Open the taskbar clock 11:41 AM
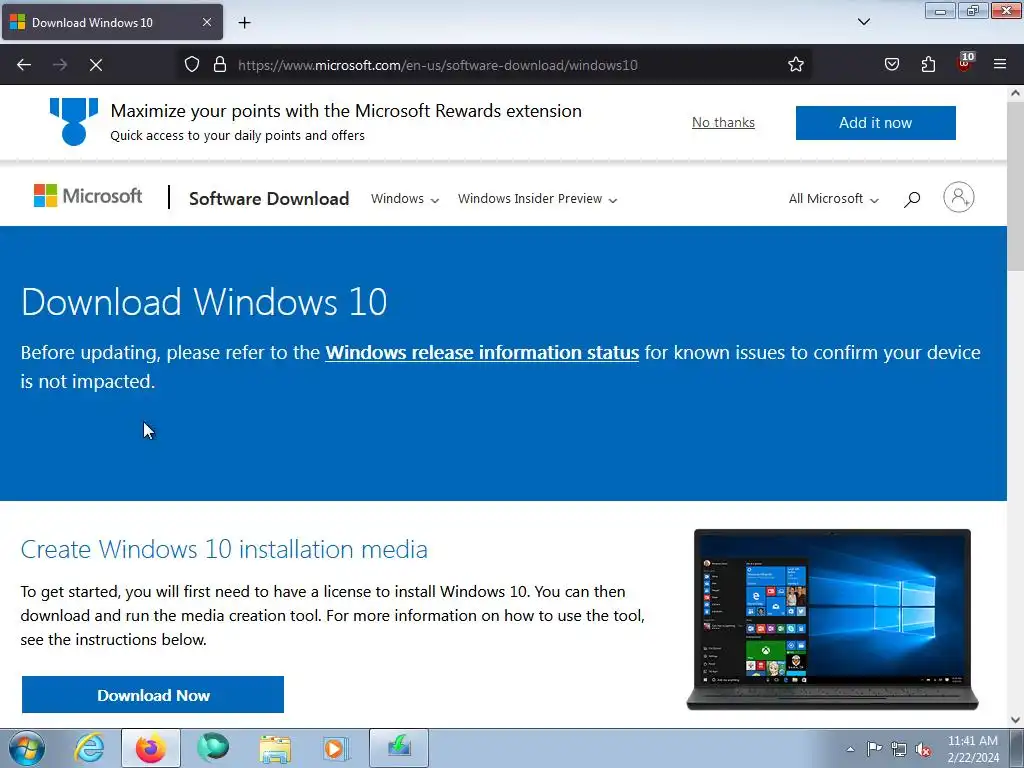Screen dimensions: 1024x768 pyautogui.click(x=972, y=749)
